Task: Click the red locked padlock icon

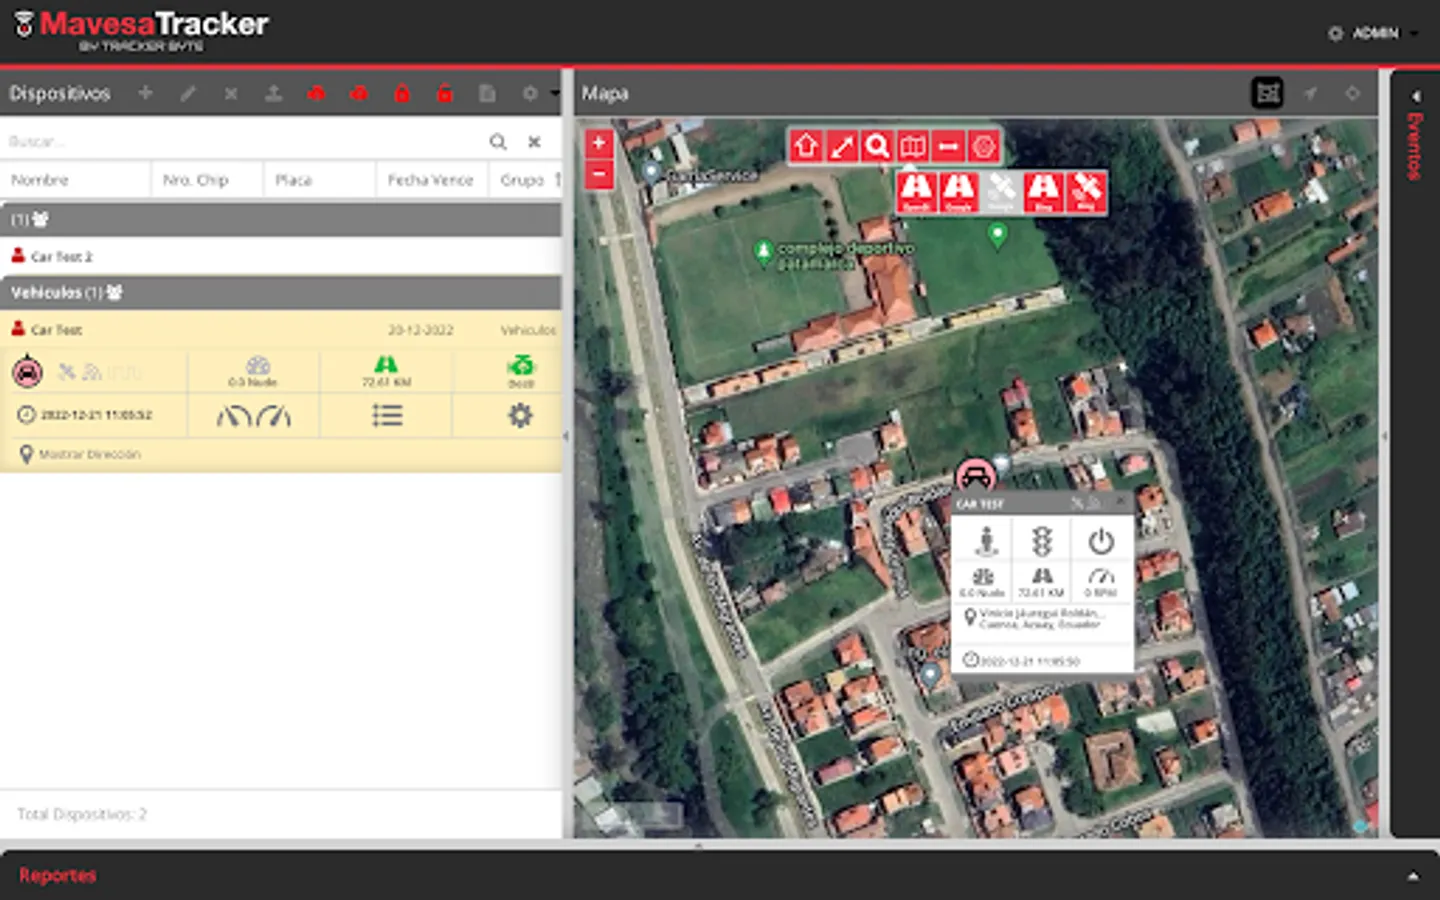Action: coord(402,93)
